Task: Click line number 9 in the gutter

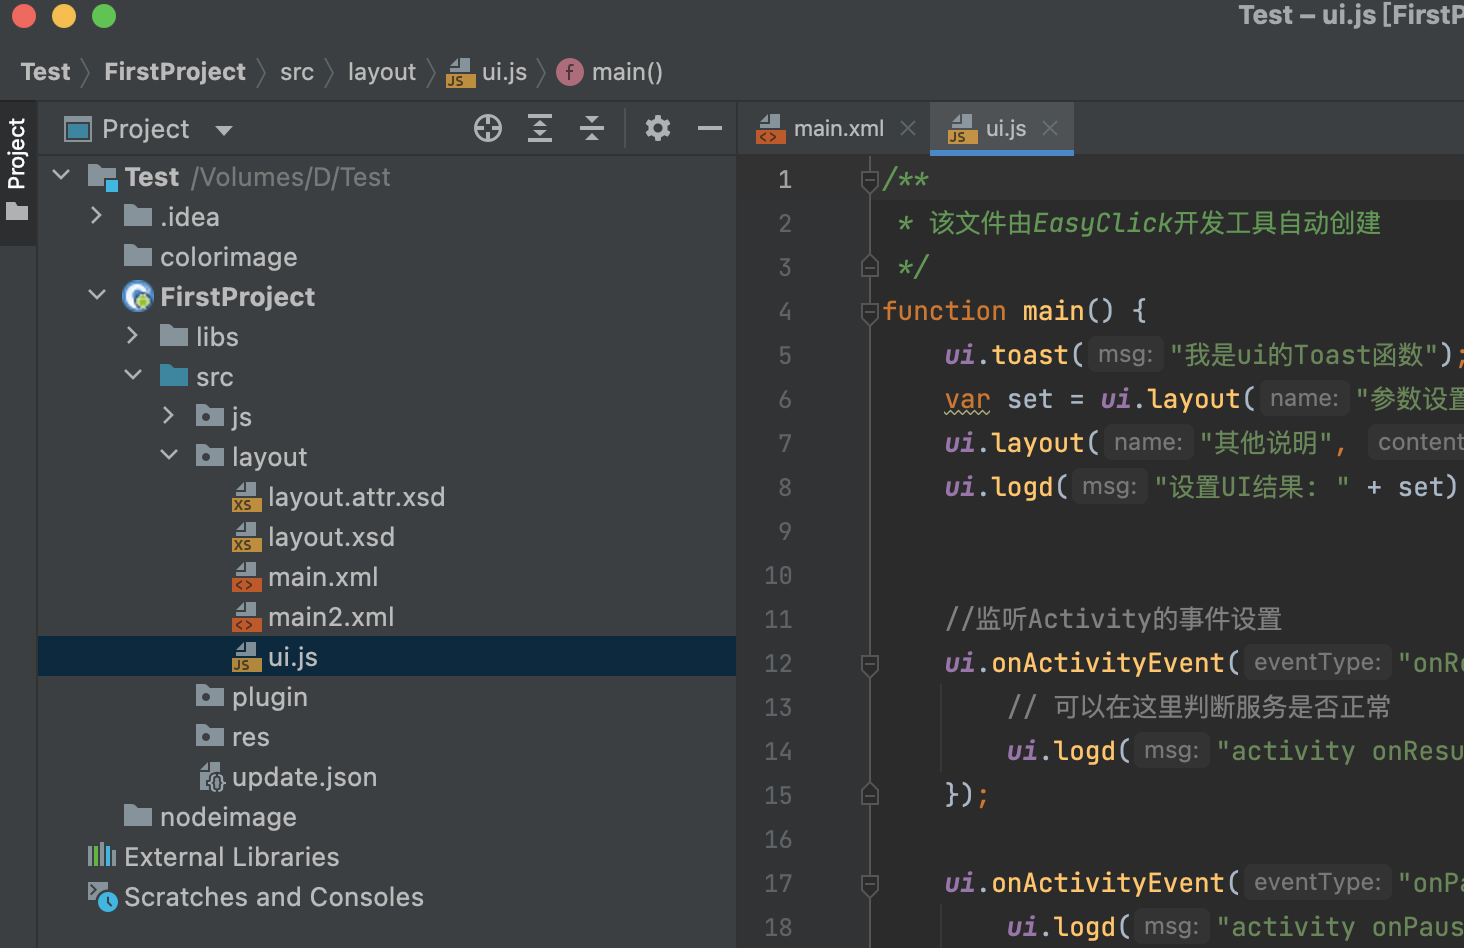Action: pyautogui.click(x=785, y=531)
